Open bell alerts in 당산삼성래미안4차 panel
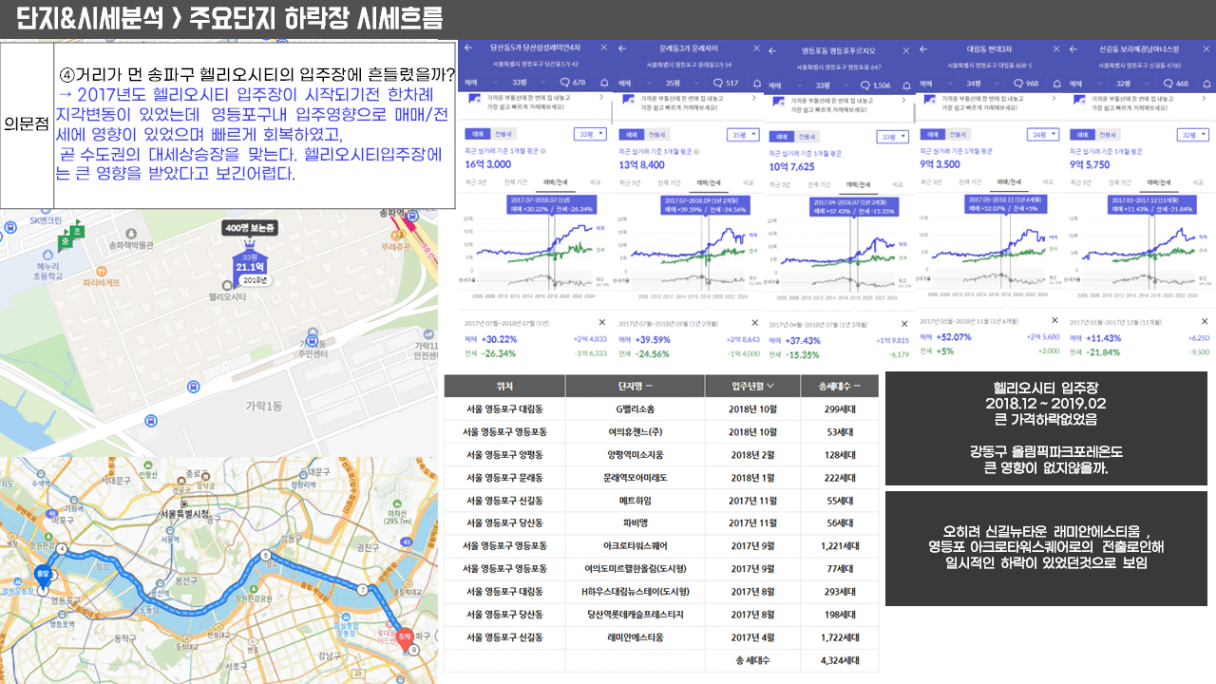Viewport: 1216px width, 684px height. [x=604, y=83]
